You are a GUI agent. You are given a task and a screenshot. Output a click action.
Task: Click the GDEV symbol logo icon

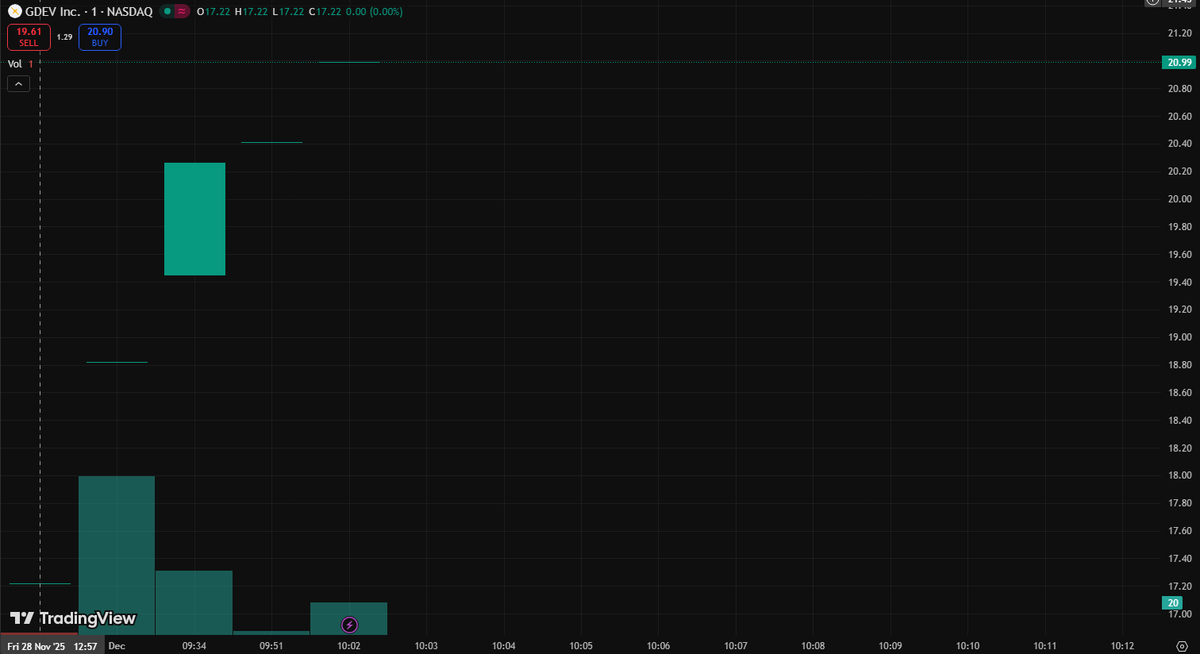[x=15, y=11]
